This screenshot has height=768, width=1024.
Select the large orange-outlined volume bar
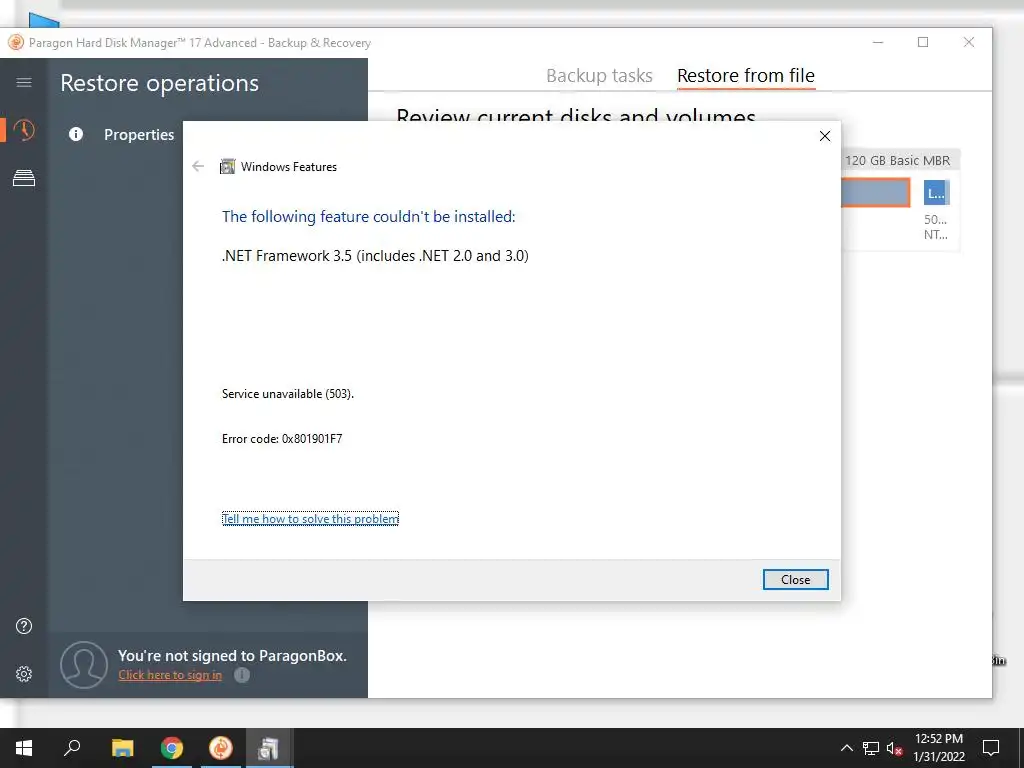pos(875,193)
